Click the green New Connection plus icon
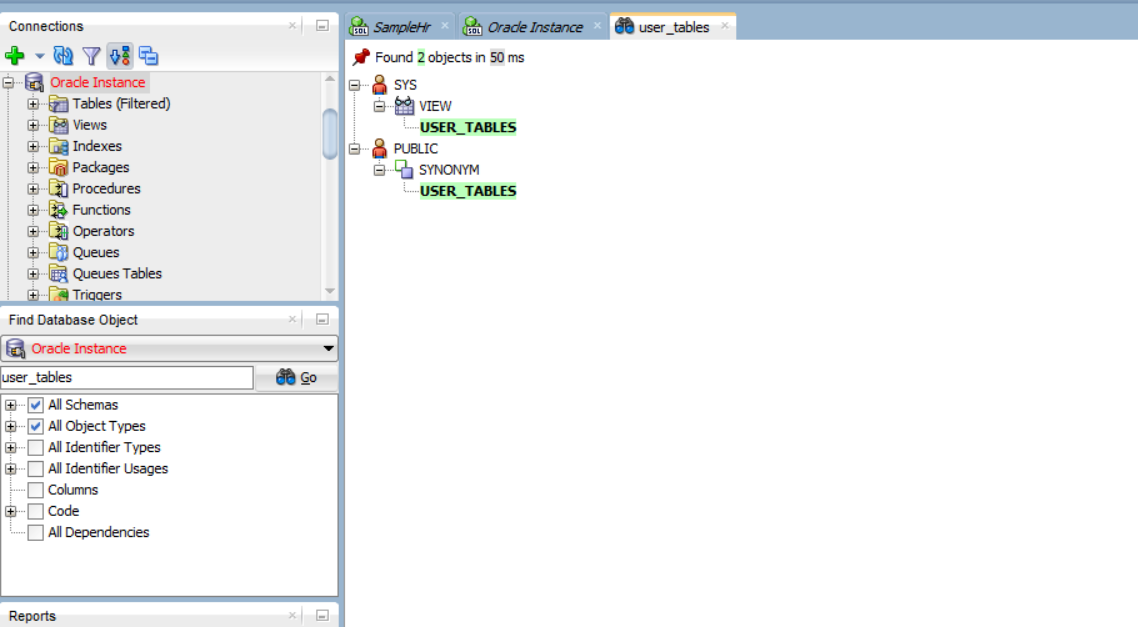Screen dimensions: 1138x627 (x=15, y=56)
